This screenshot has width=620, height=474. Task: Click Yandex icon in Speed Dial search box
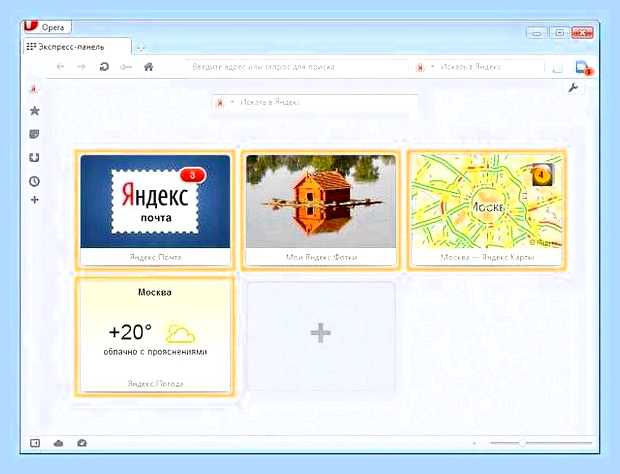(x=220, y=103)
